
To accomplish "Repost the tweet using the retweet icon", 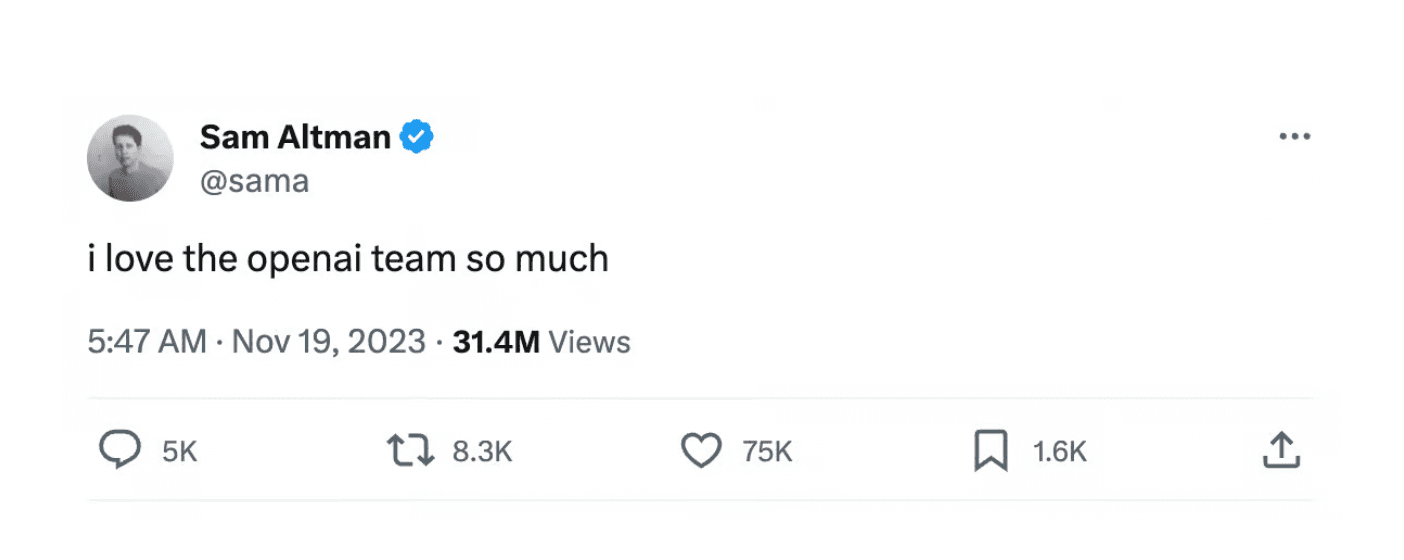I will [x=411, y=451].
